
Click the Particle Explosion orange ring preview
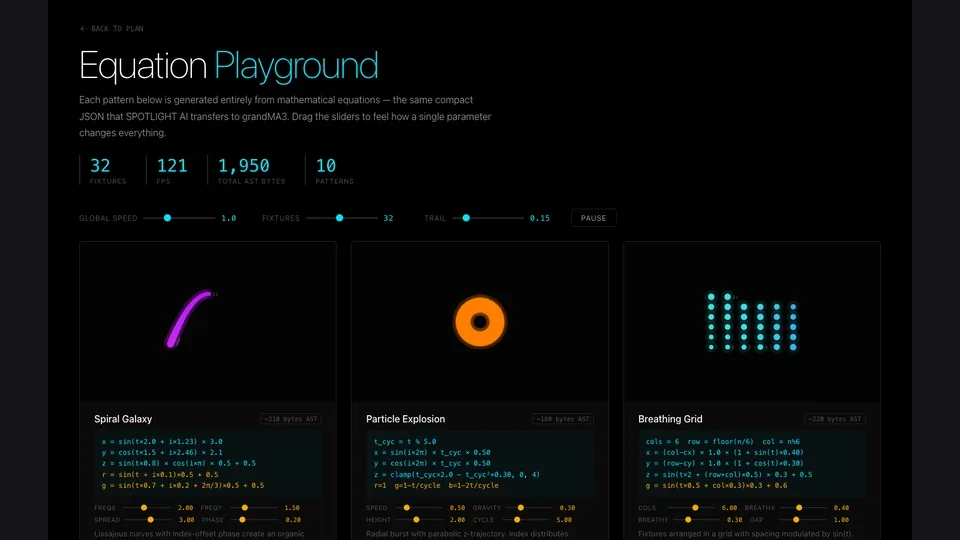pyautogui.click(x=480, y=322)
